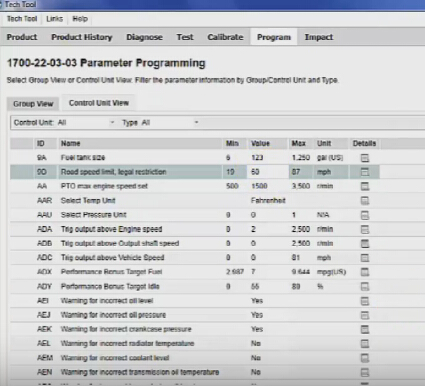This screenshot has height=386, width=425.
Task: Select Warning for incorrect oil pressure row
Action: [x=195, y=315]
